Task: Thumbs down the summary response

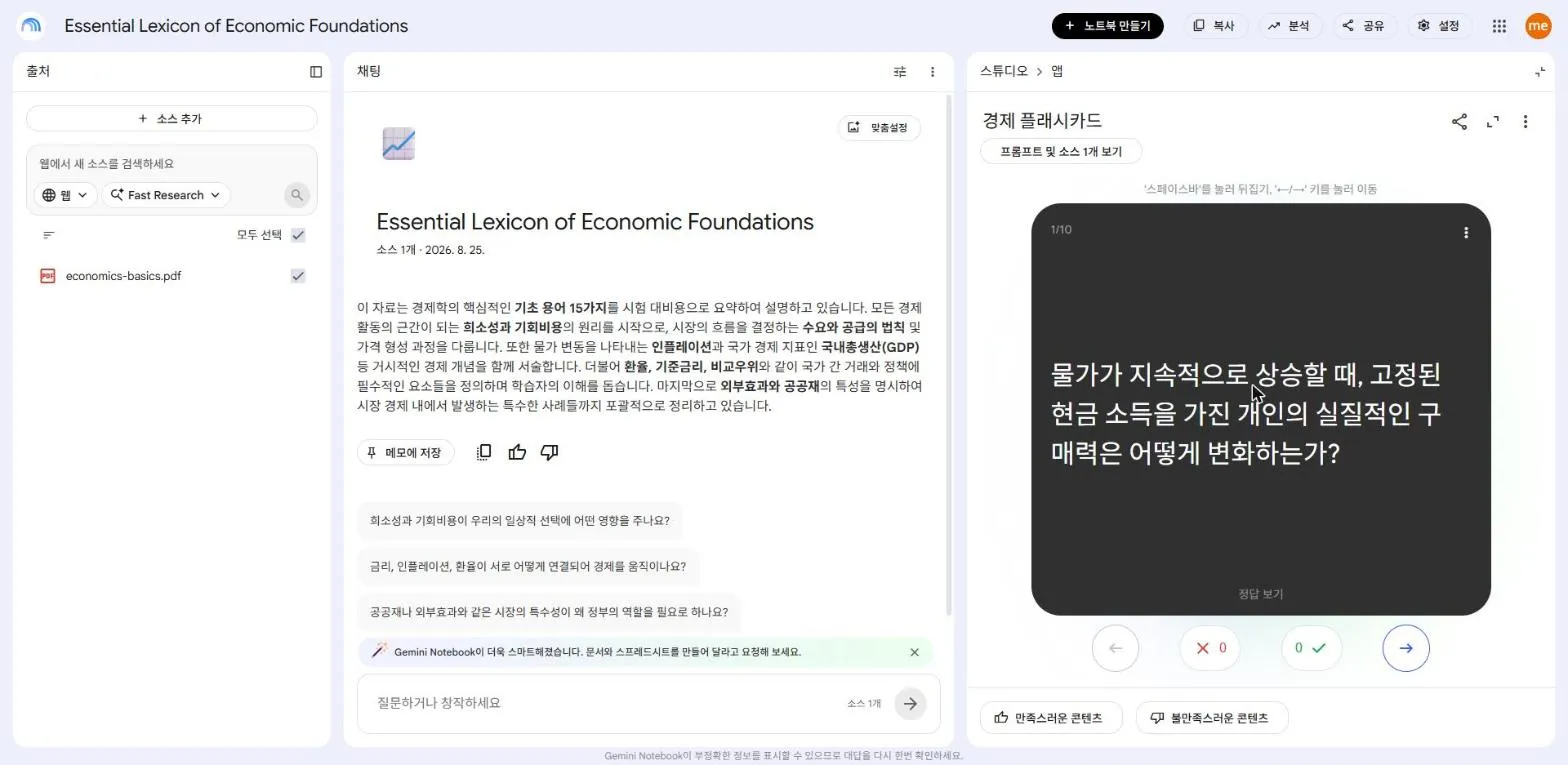Action: coord(549,452)
